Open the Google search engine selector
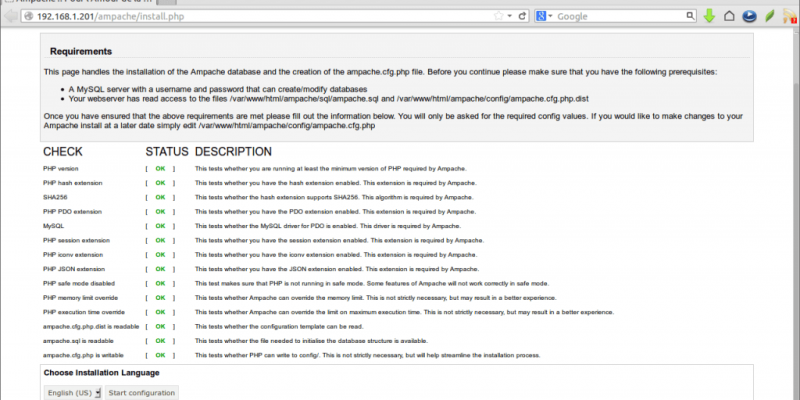Image resolution: width=800 pixels, height=400 pixels. (x=544, y=16)
